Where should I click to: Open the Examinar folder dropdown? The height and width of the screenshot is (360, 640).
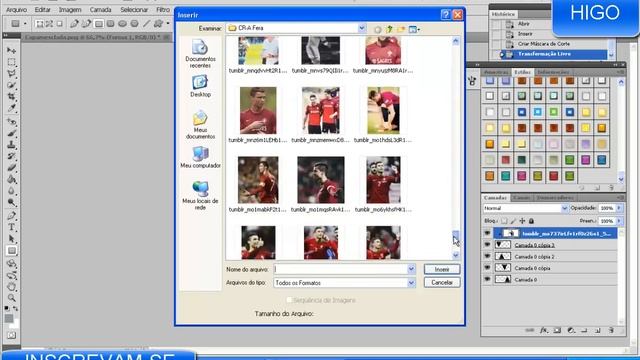362,28
